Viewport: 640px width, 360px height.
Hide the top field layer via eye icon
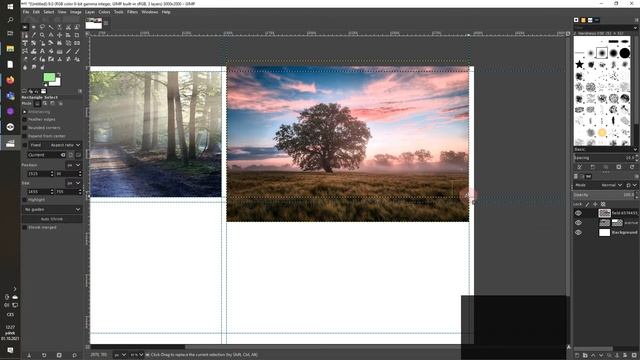pyautogui.click(x=578, y=213)
